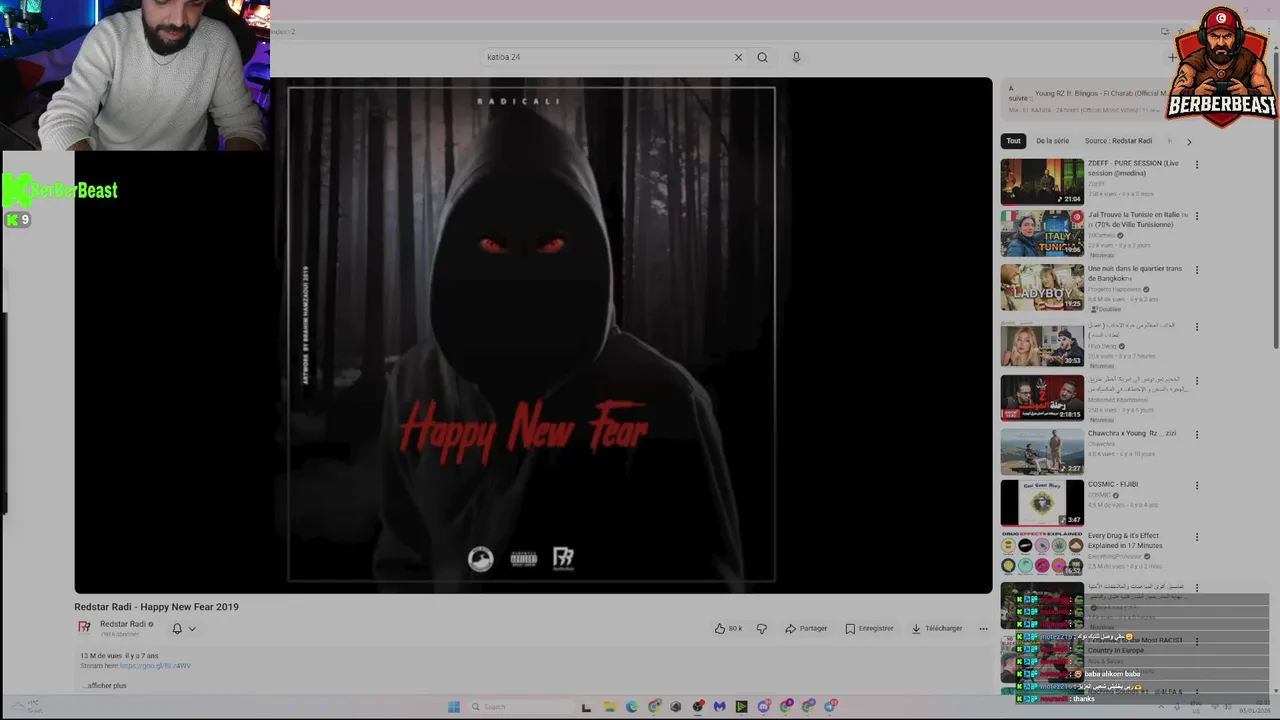Click the magnifier search icon
Image resolution: width=1280 pixels, height=720 pixels.
762,57
